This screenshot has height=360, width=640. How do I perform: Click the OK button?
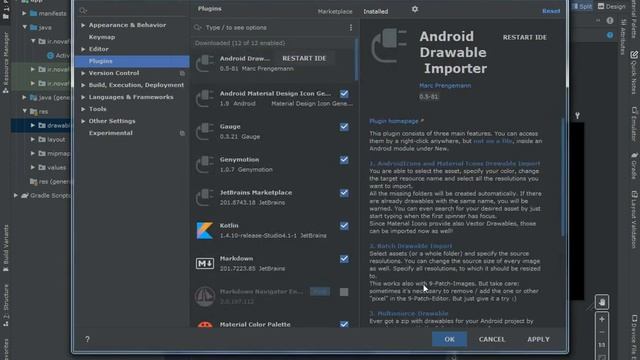click(x=449, y=339)
